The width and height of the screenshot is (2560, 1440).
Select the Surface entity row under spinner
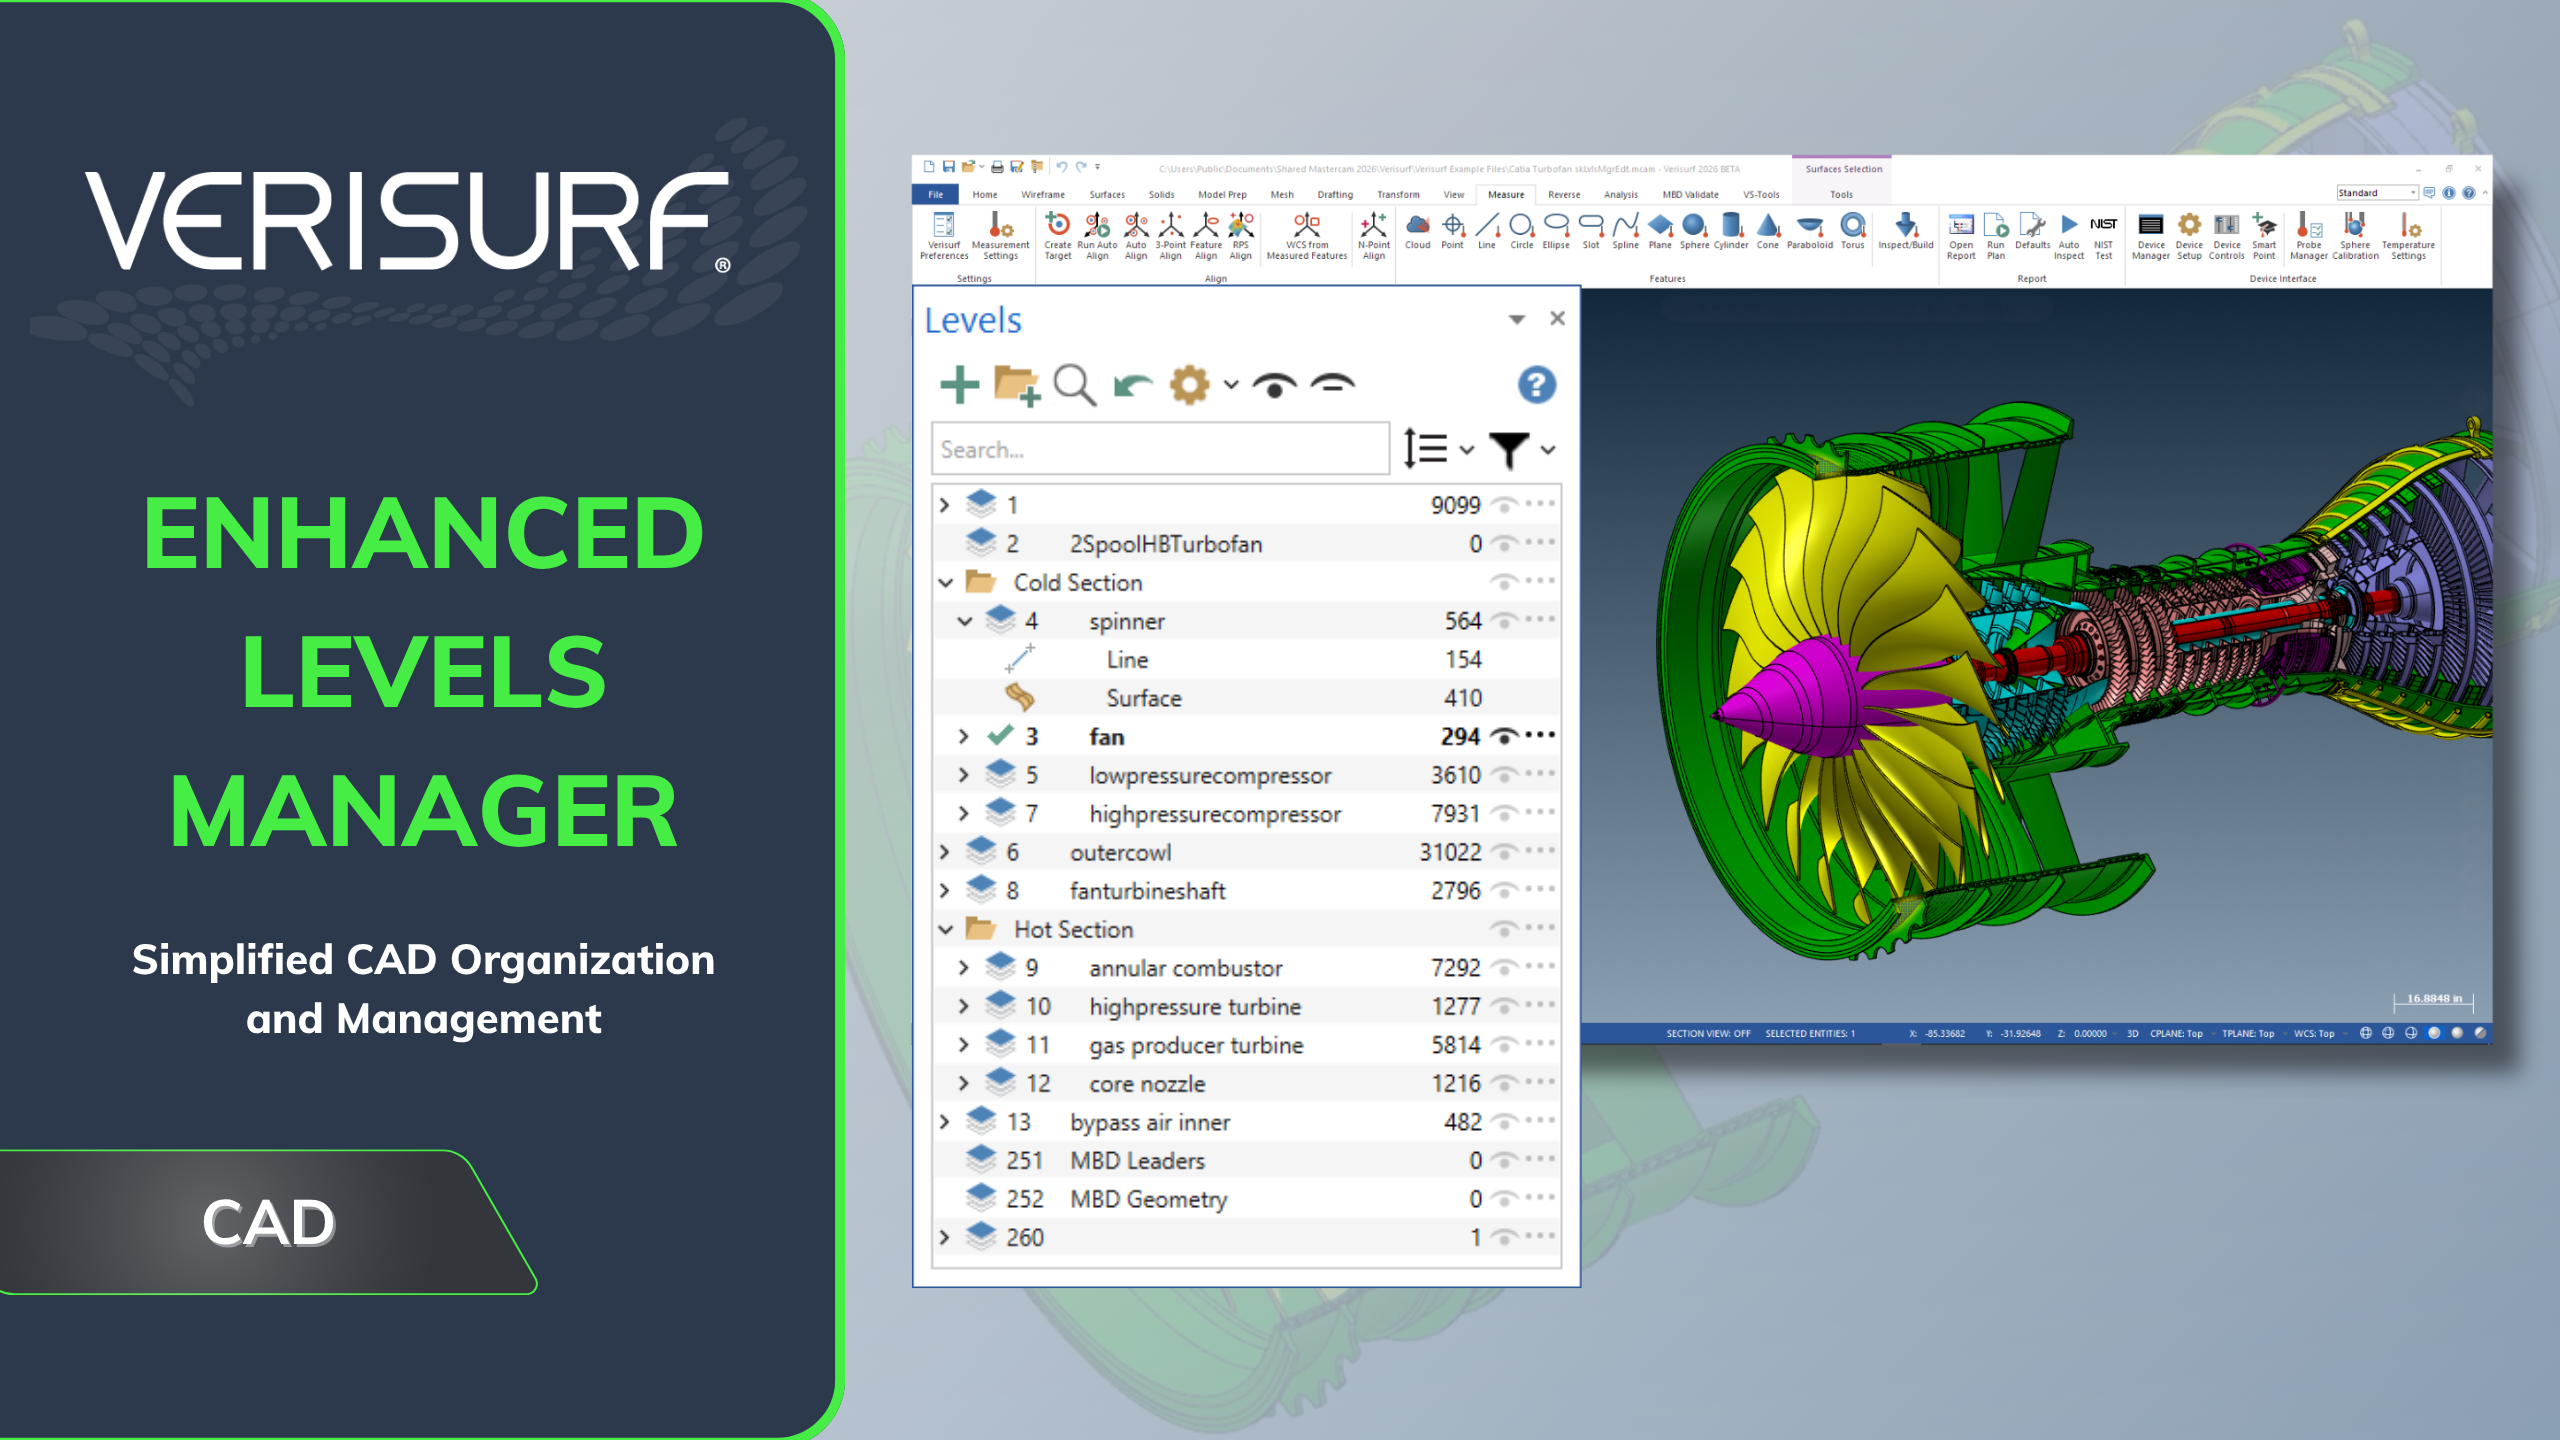coord(1246,698)
